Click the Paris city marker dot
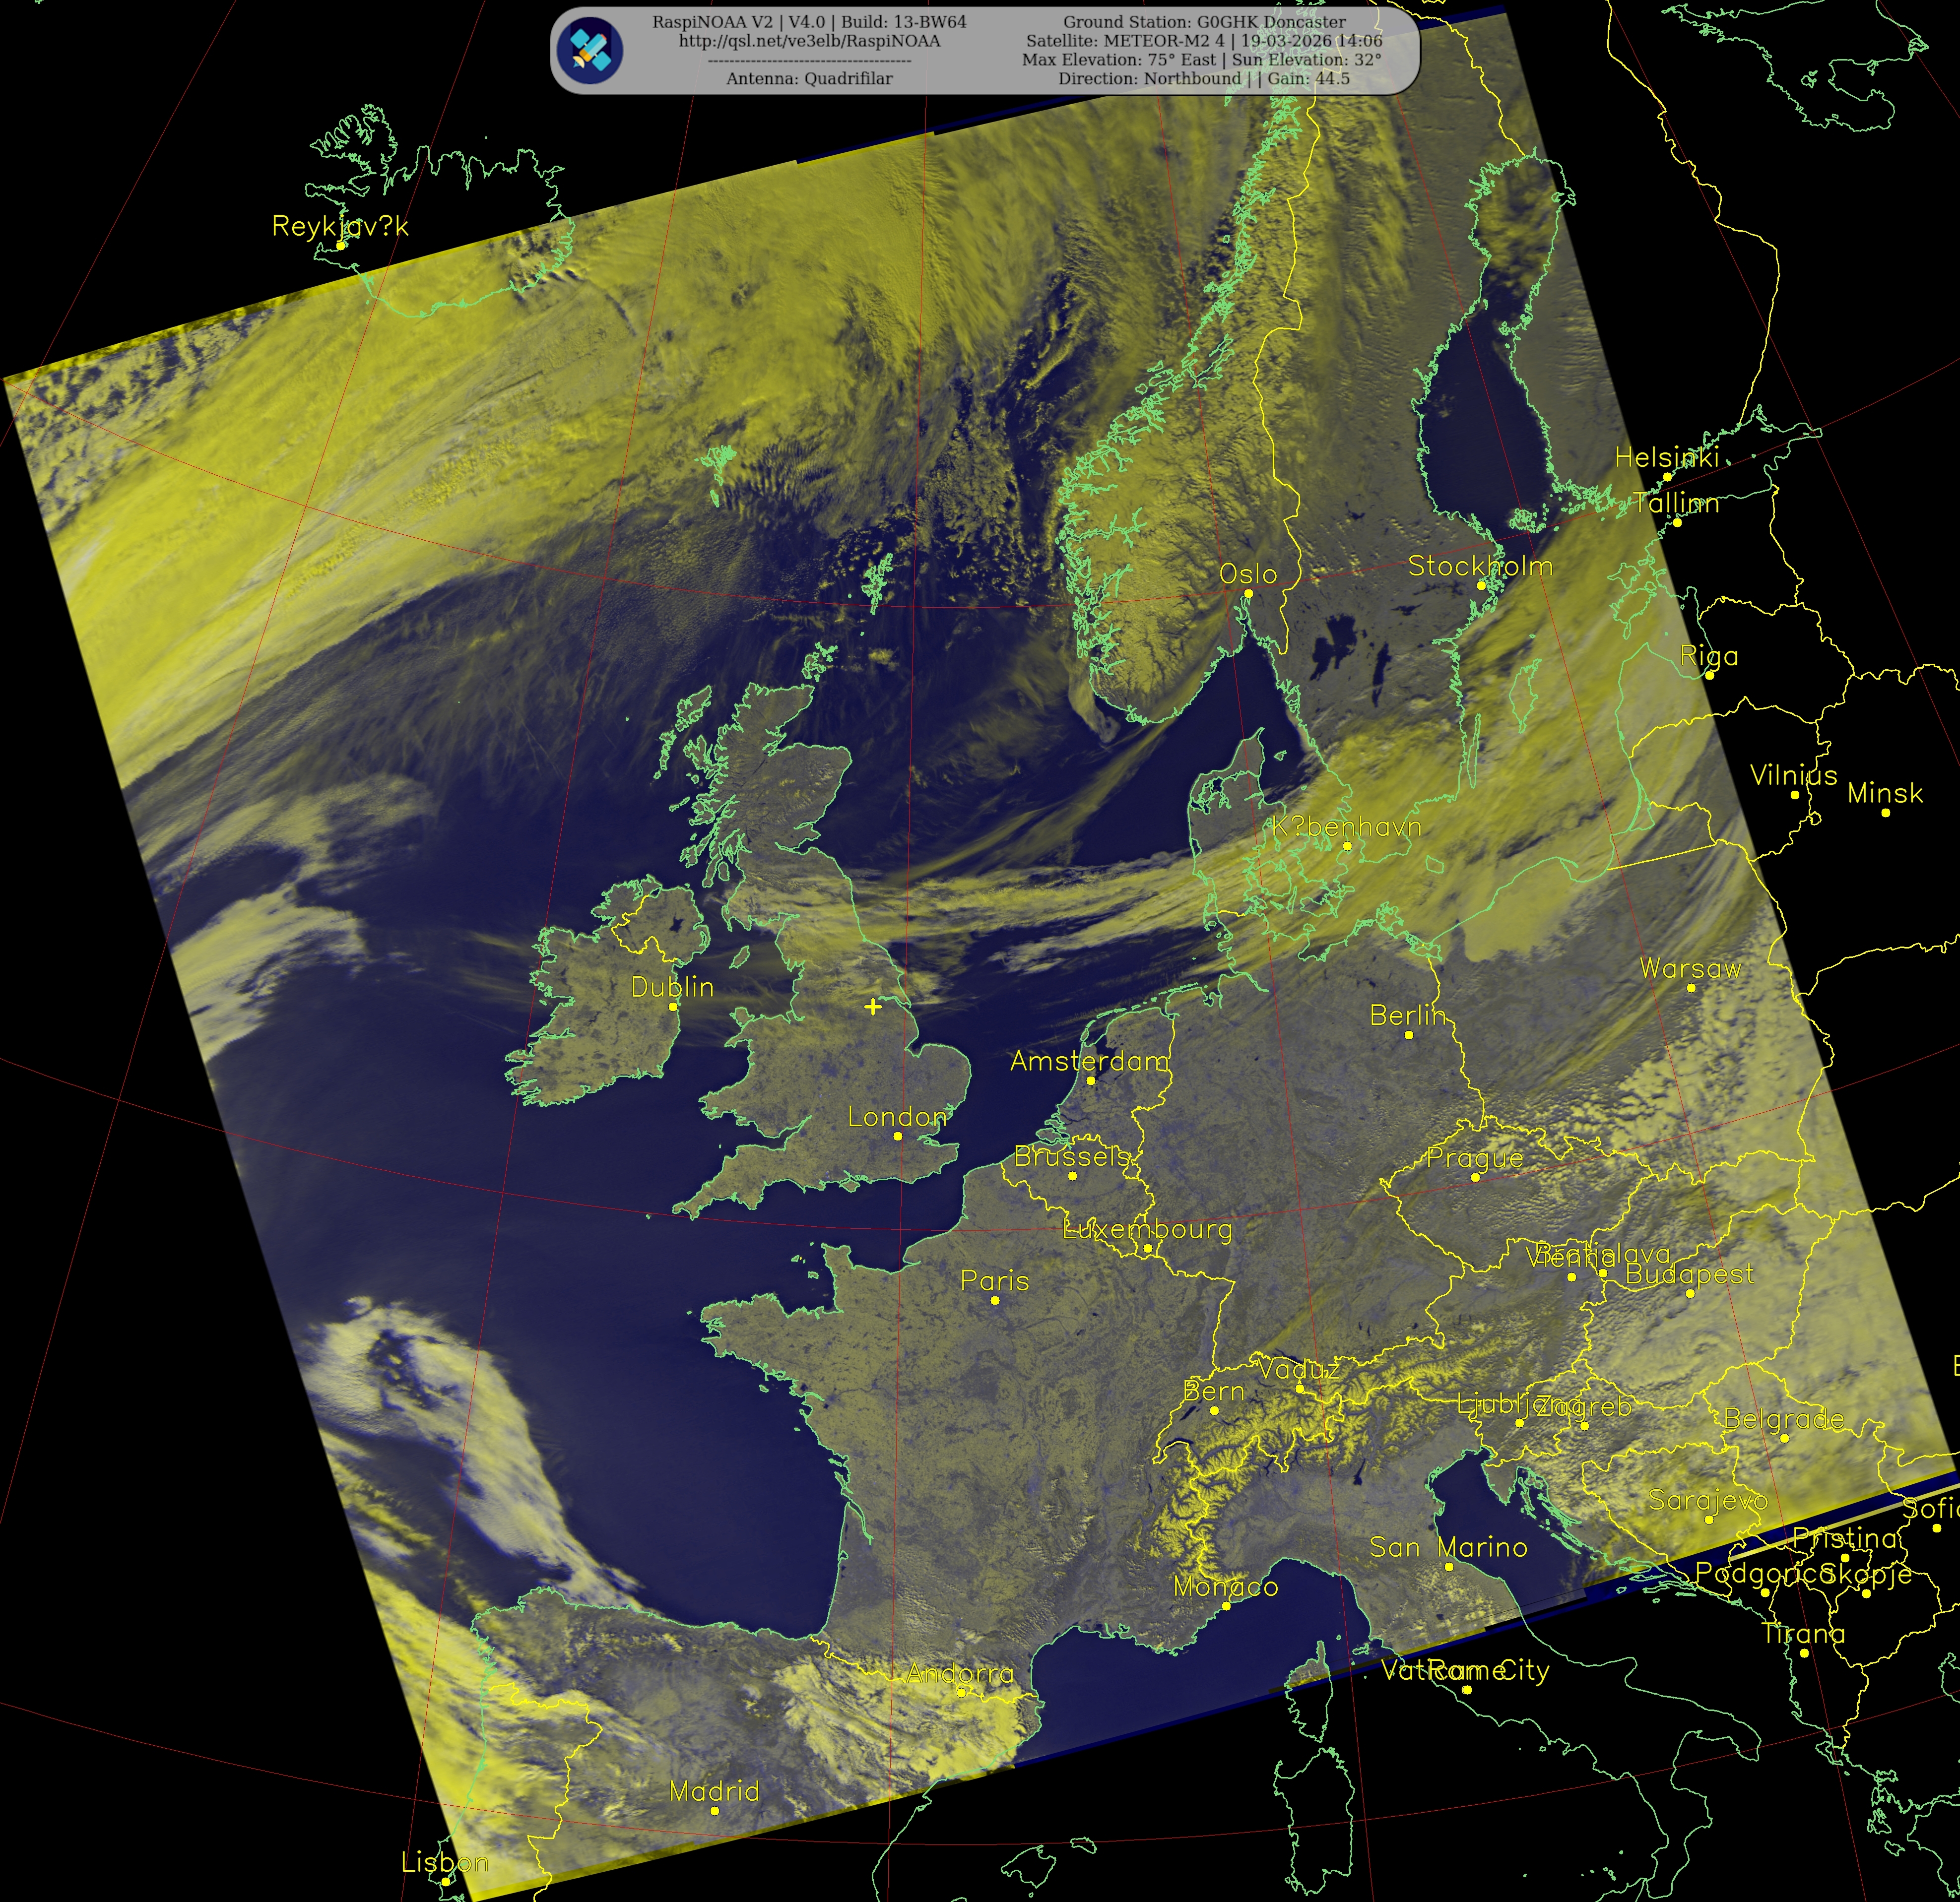 click(x=994, y=1300)
